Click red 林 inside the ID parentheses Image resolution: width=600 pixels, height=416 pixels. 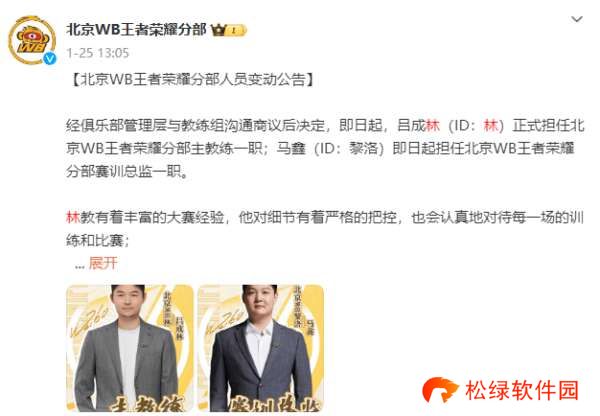click(x=491, y=125)
